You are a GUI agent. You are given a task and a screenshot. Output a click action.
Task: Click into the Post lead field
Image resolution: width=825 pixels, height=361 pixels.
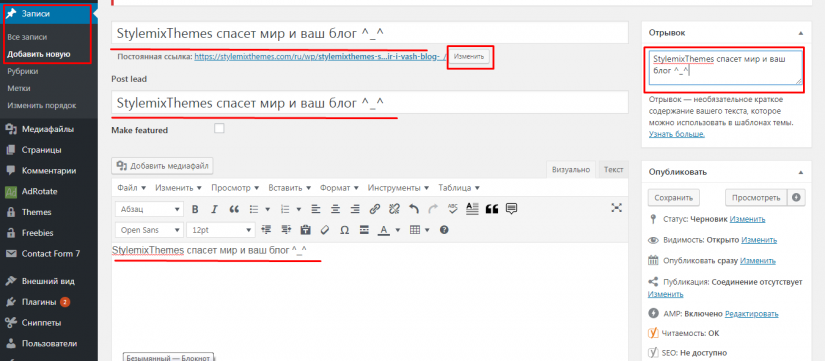370,102
